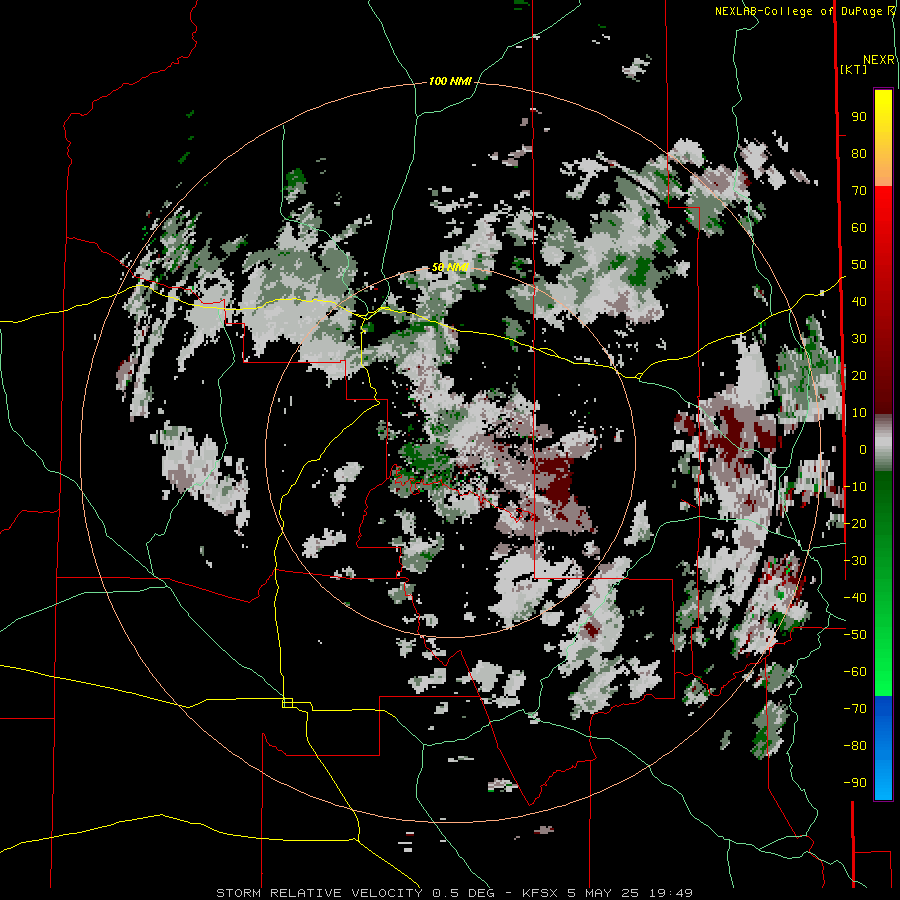Click the -40 scale label
This screenshot has width=900, height=900.
(855, 598)
